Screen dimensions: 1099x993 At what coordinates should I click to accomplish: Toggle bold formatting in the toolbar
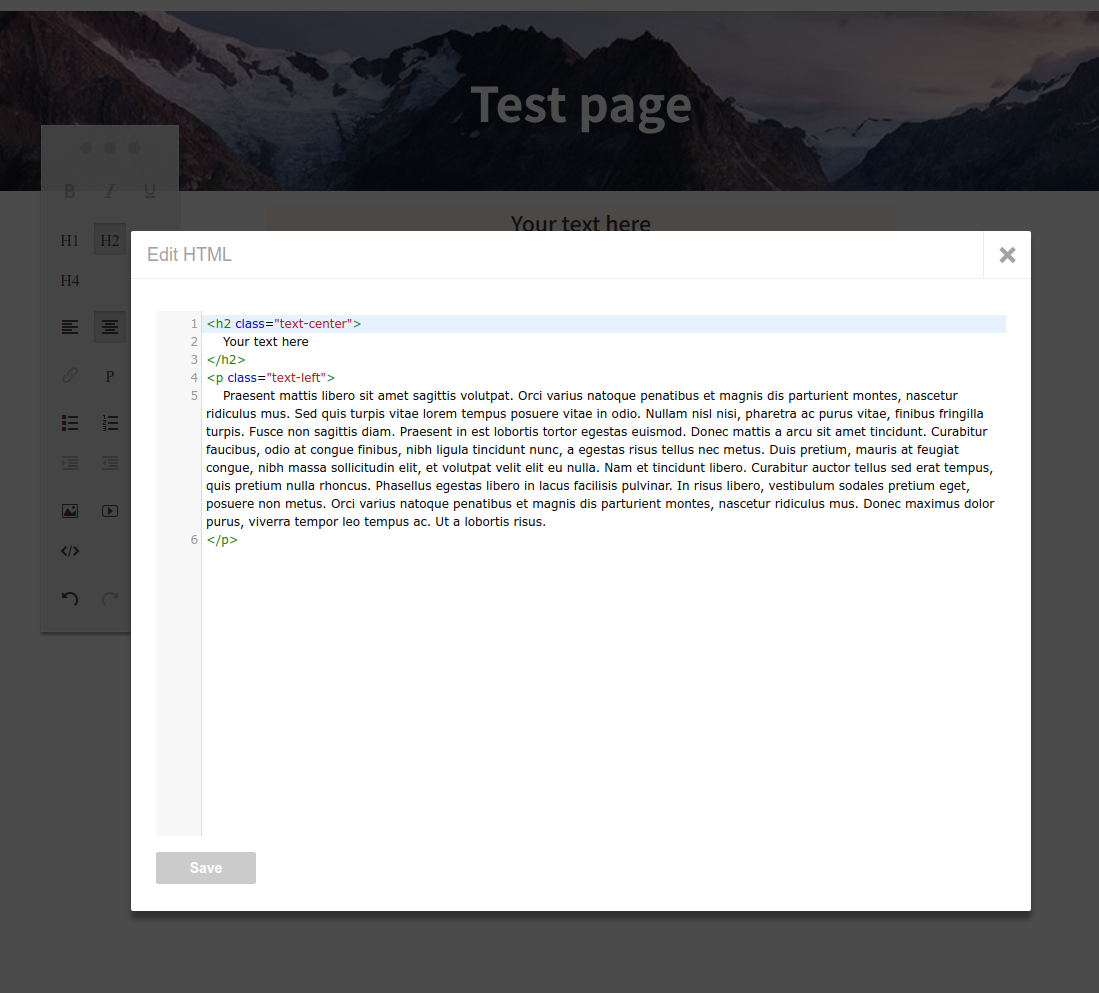coord(69,191)
